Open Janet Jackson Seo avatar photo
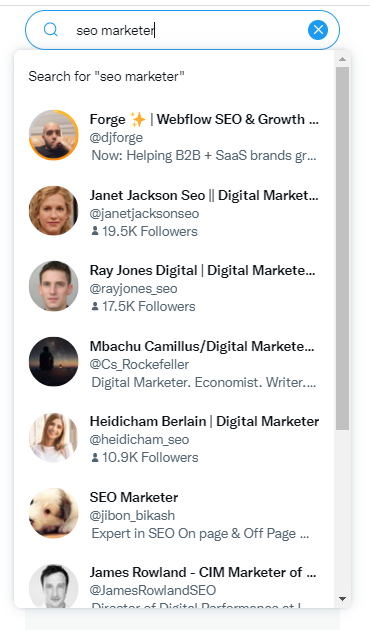The image size is (370, 630). (x=54, y=211)
